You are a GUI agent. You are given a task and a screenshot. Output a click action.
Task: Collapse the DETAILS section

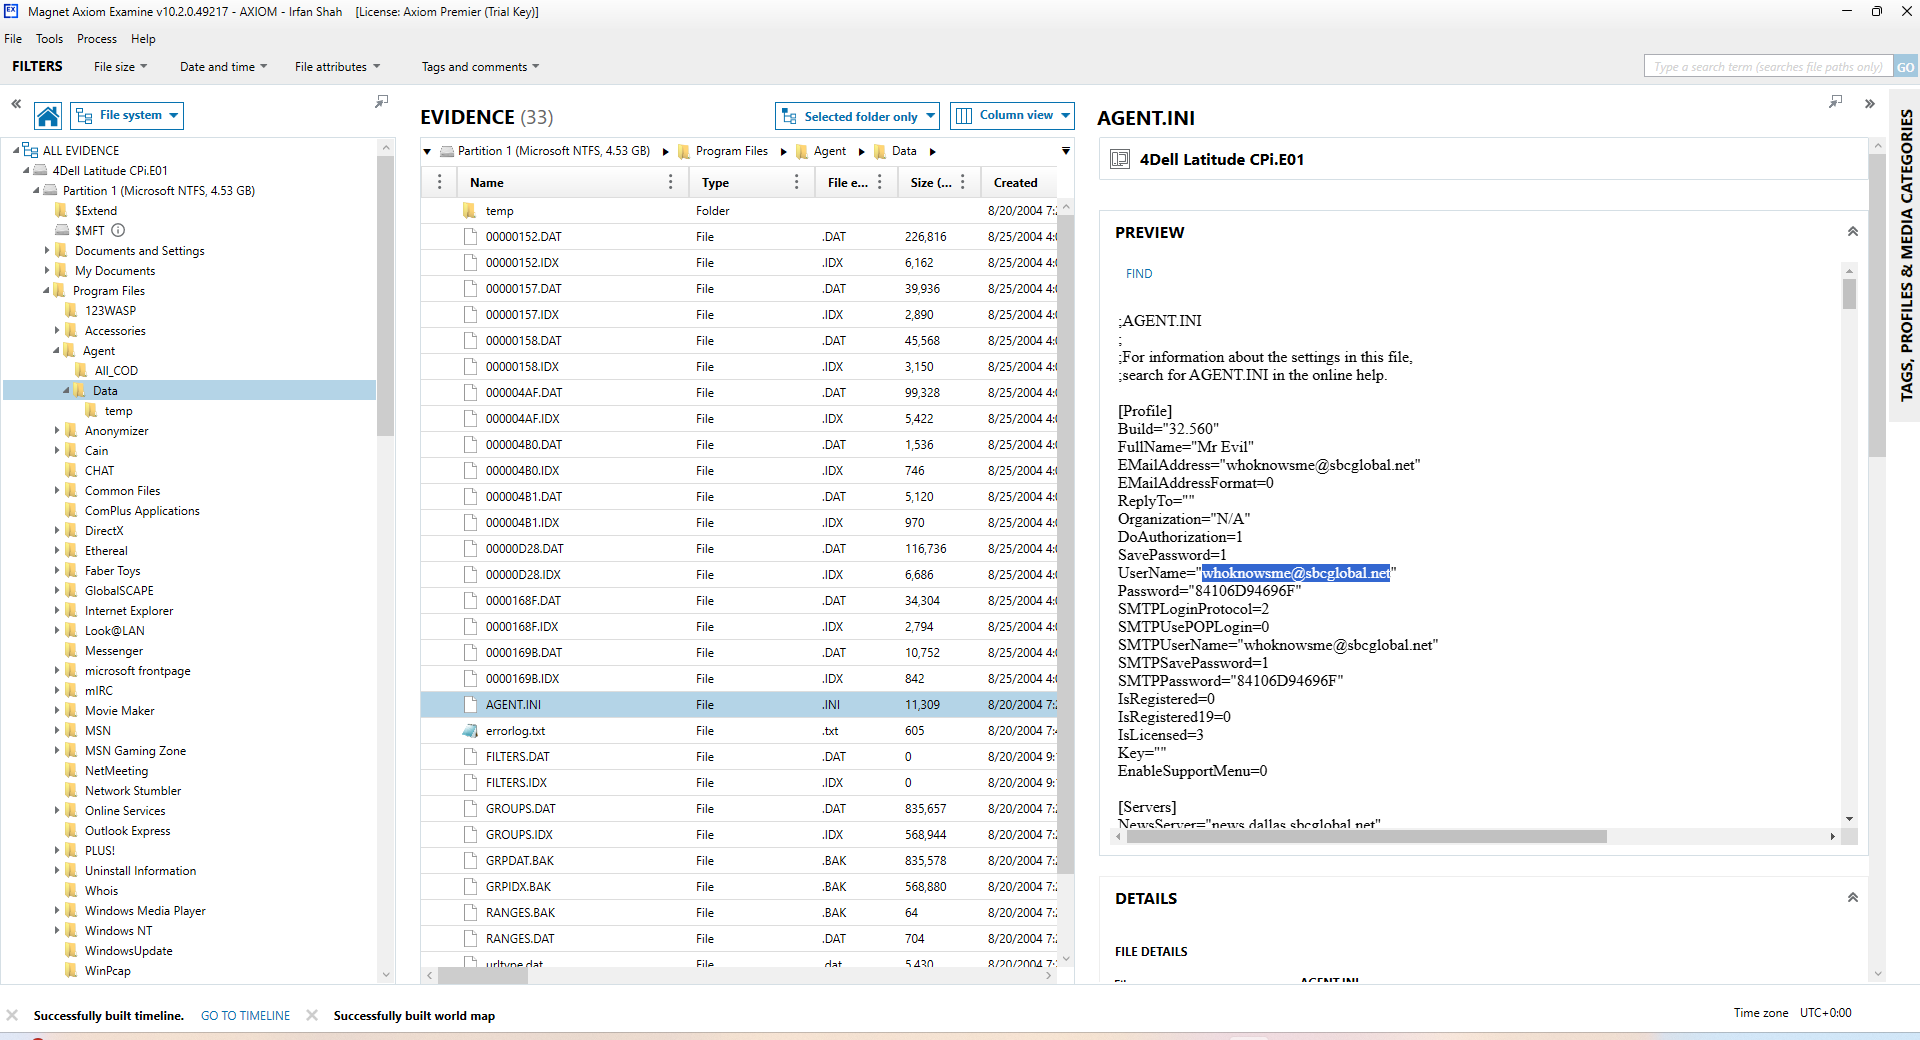pos(1852,898)
